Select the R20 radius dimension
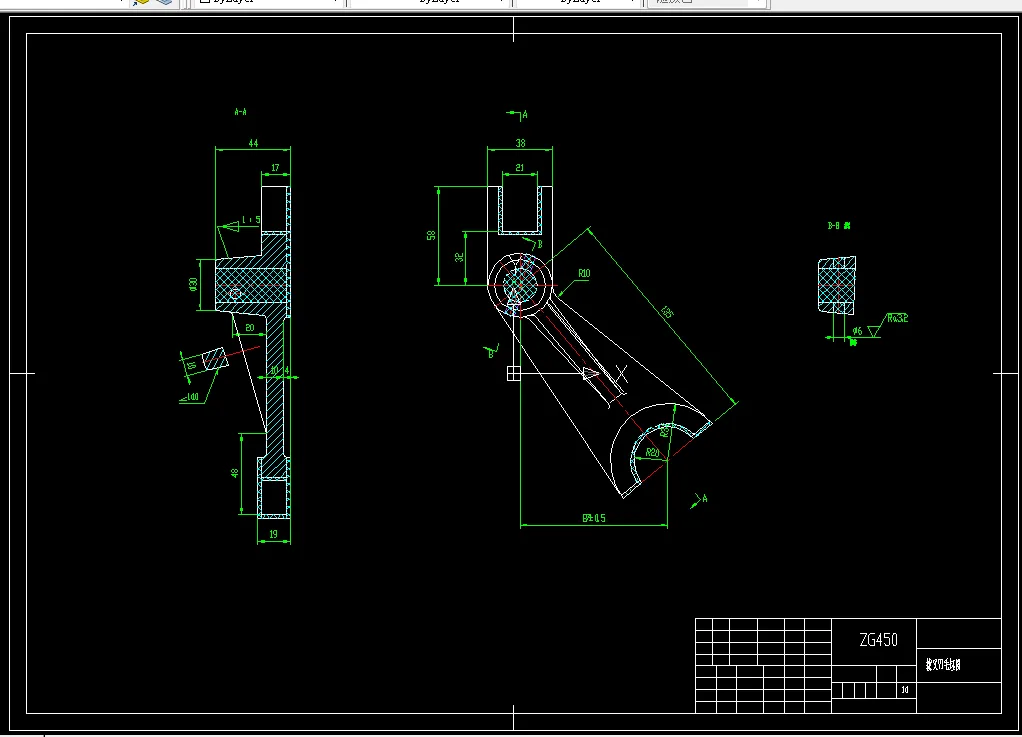The width and height of the screenshot is (1022, 737). [652, 452]
